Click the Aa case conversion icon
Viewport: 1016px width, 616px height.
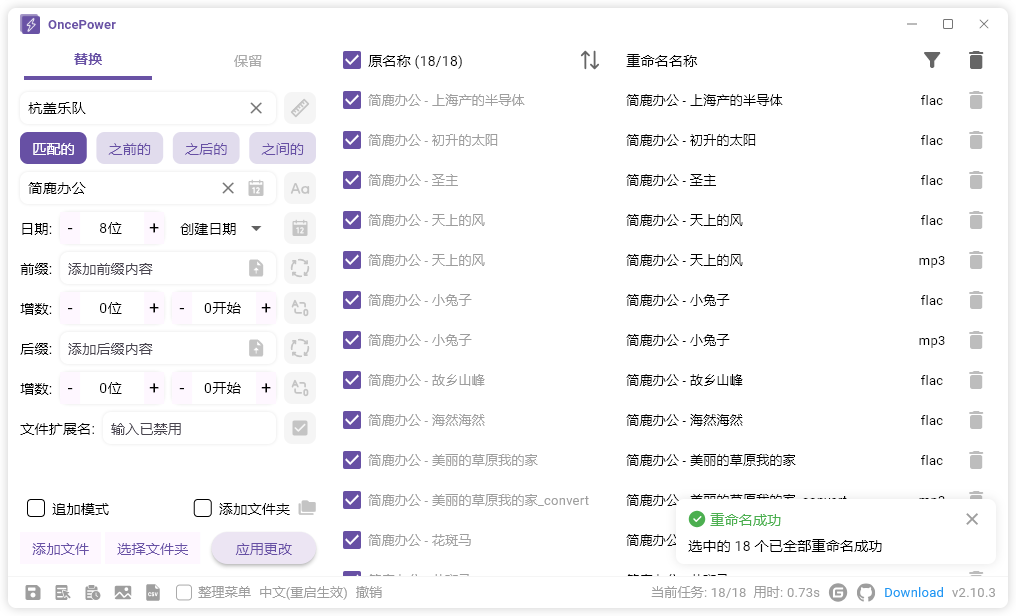299,187
